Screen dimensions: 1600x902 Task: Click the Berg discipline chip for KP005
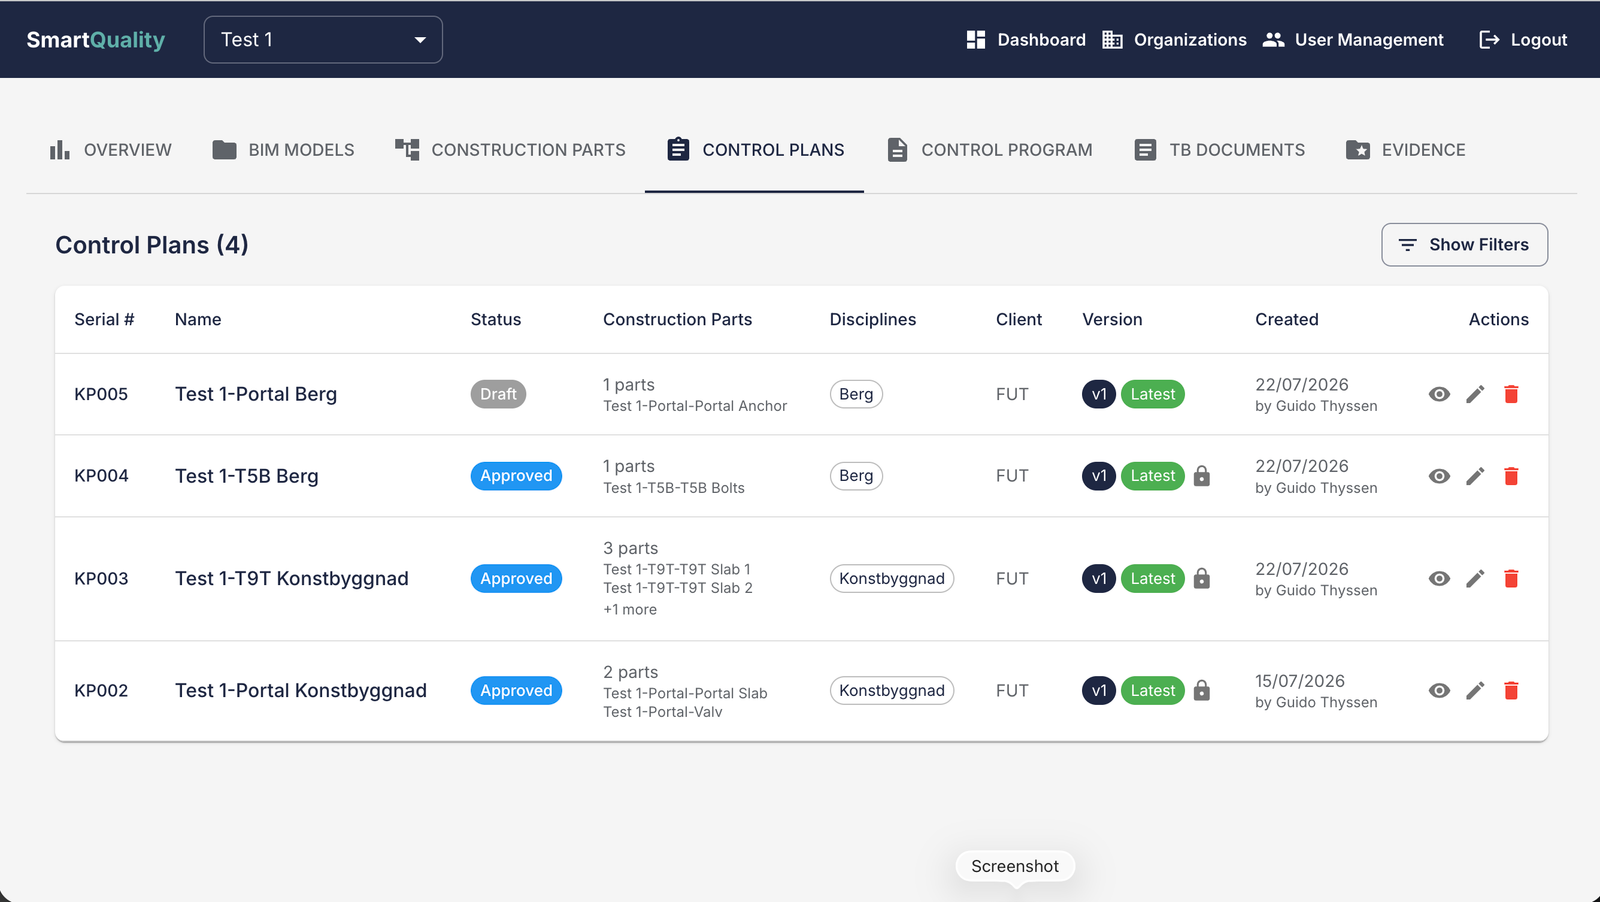pos(856,394)
